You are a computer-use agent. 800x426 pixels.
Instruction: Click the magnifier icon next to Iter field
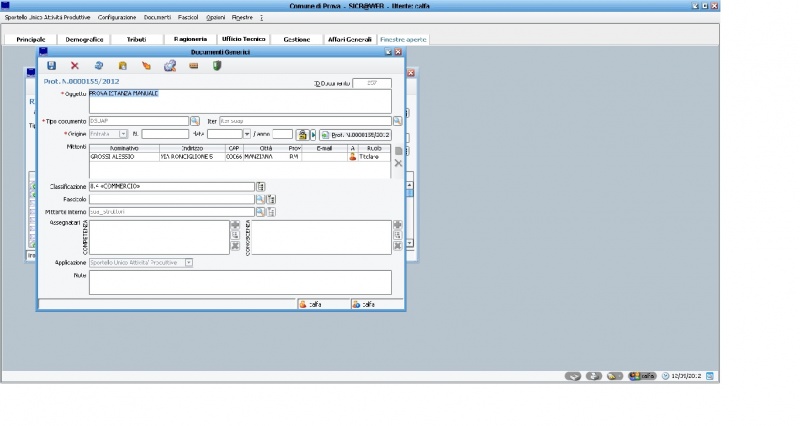tap(397, 120)
